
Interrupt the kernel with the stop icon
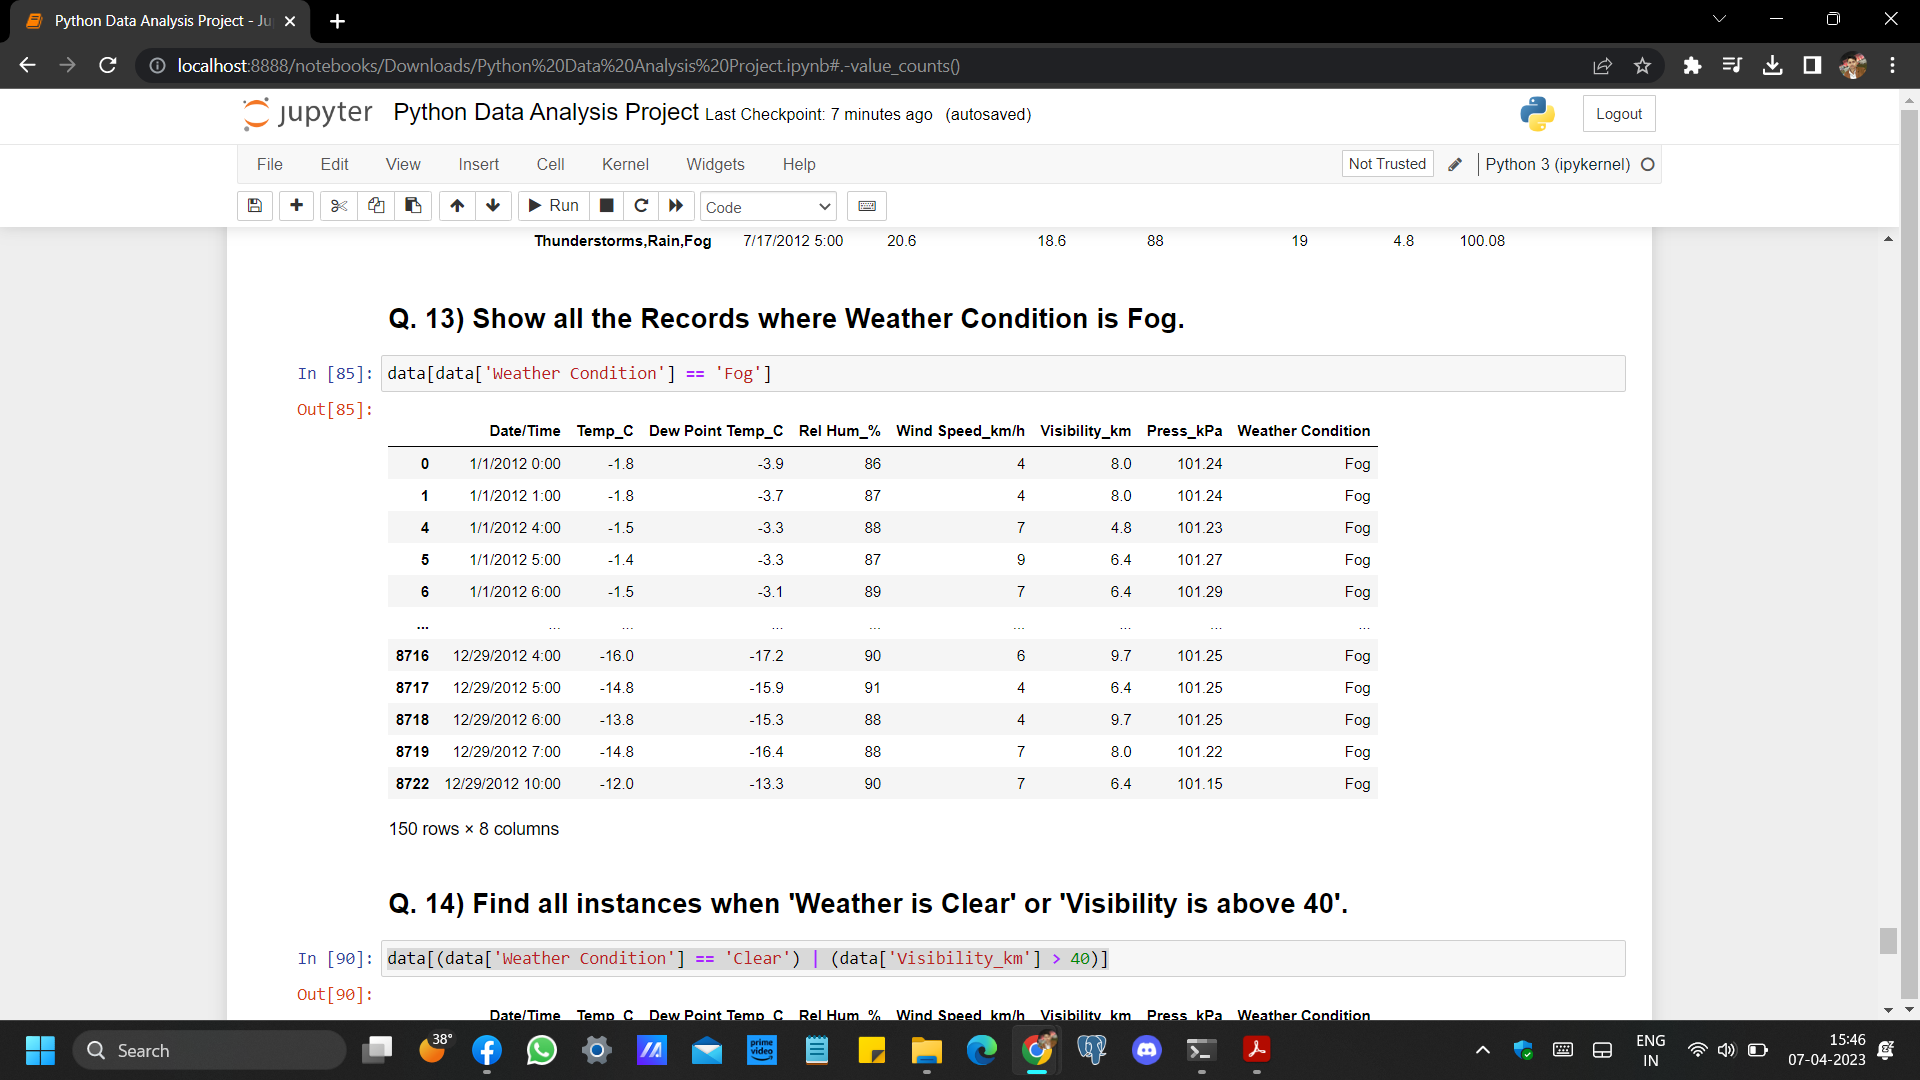point(606,206)
